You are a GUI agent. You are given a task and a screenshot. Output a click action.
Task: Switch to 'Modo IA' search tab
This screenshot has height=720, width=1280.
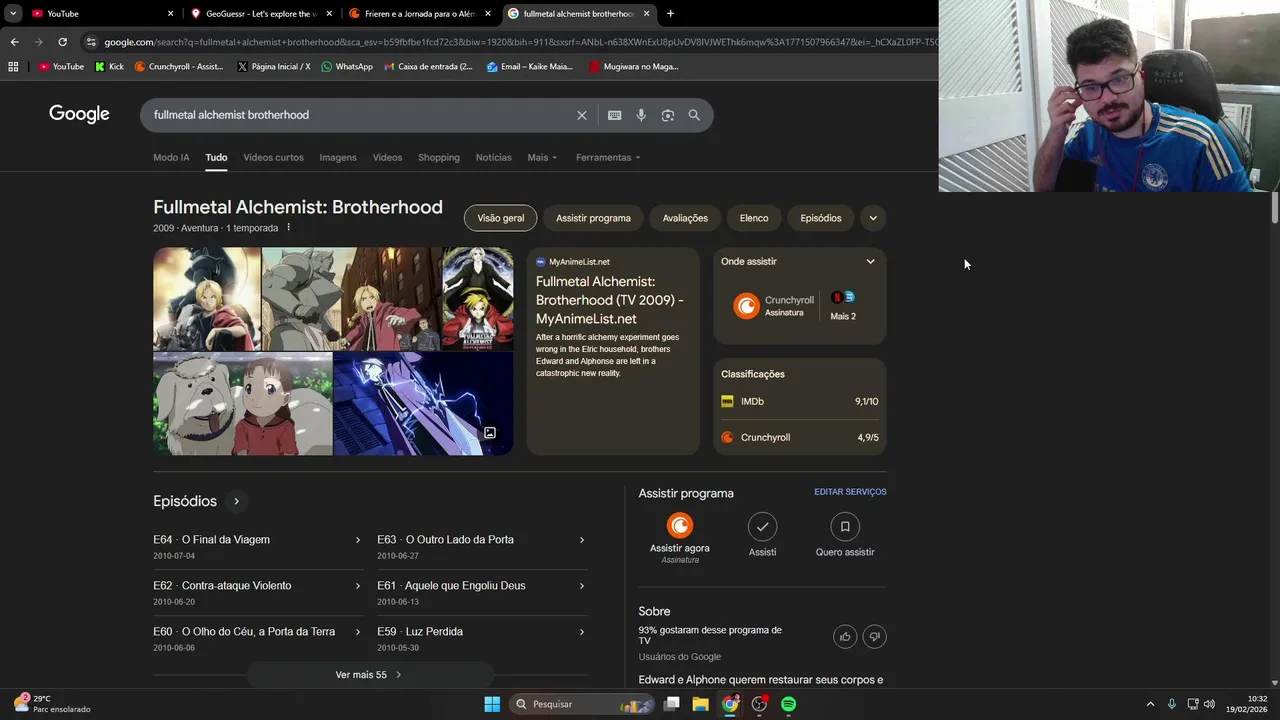tap(171, 157)
